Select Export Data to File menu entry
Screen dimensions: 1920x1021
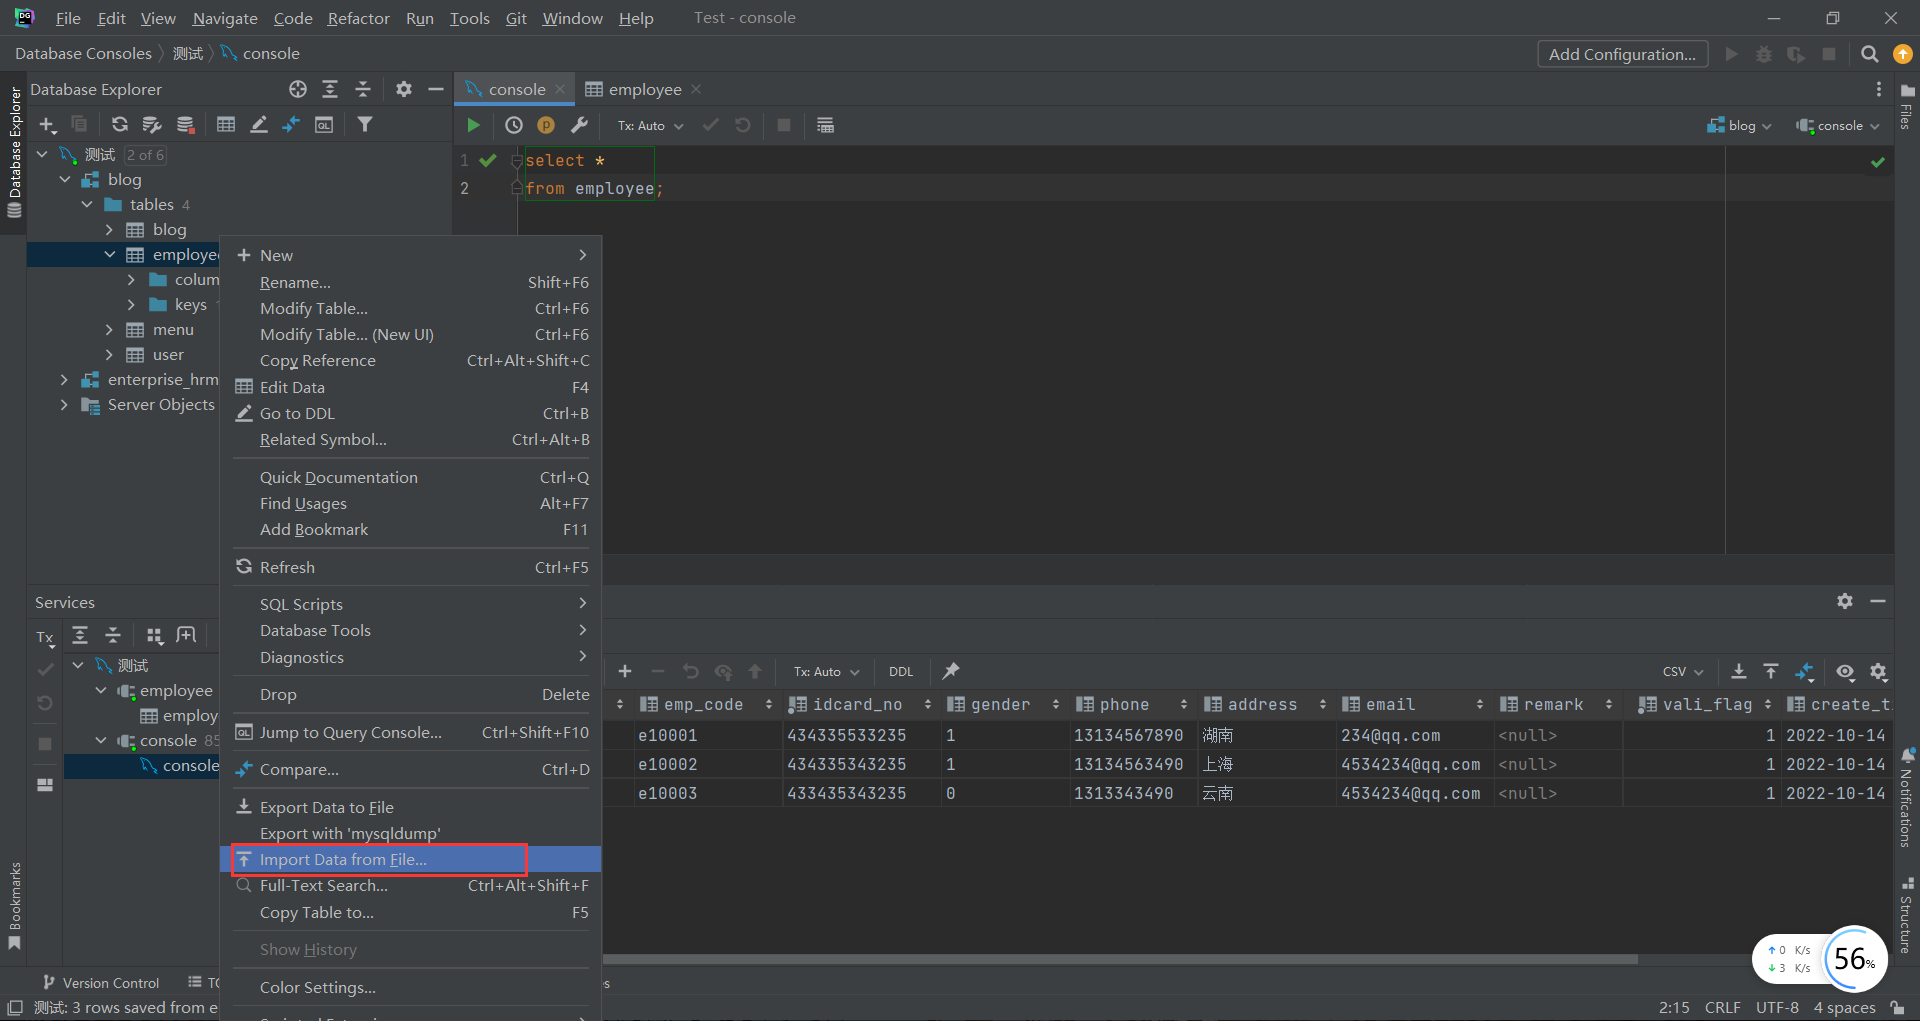point(410,807)
